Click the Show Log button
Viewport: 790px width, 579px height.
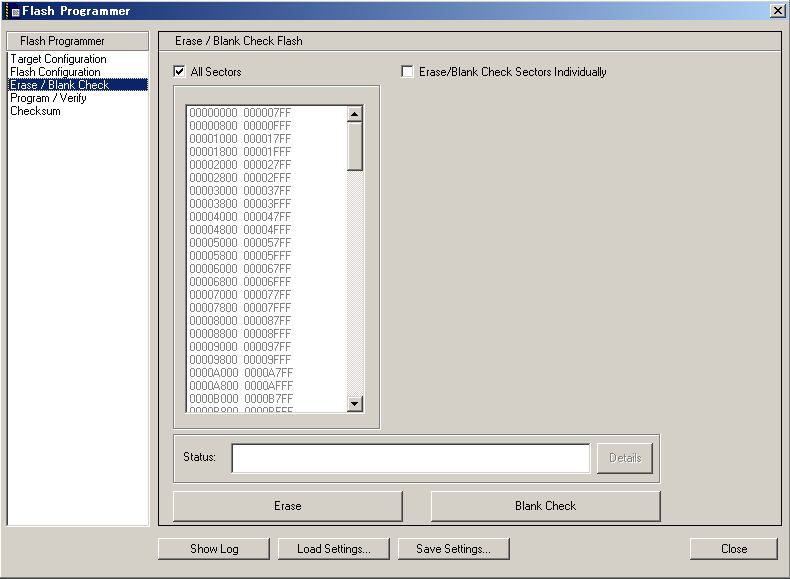tap(214, 549)
